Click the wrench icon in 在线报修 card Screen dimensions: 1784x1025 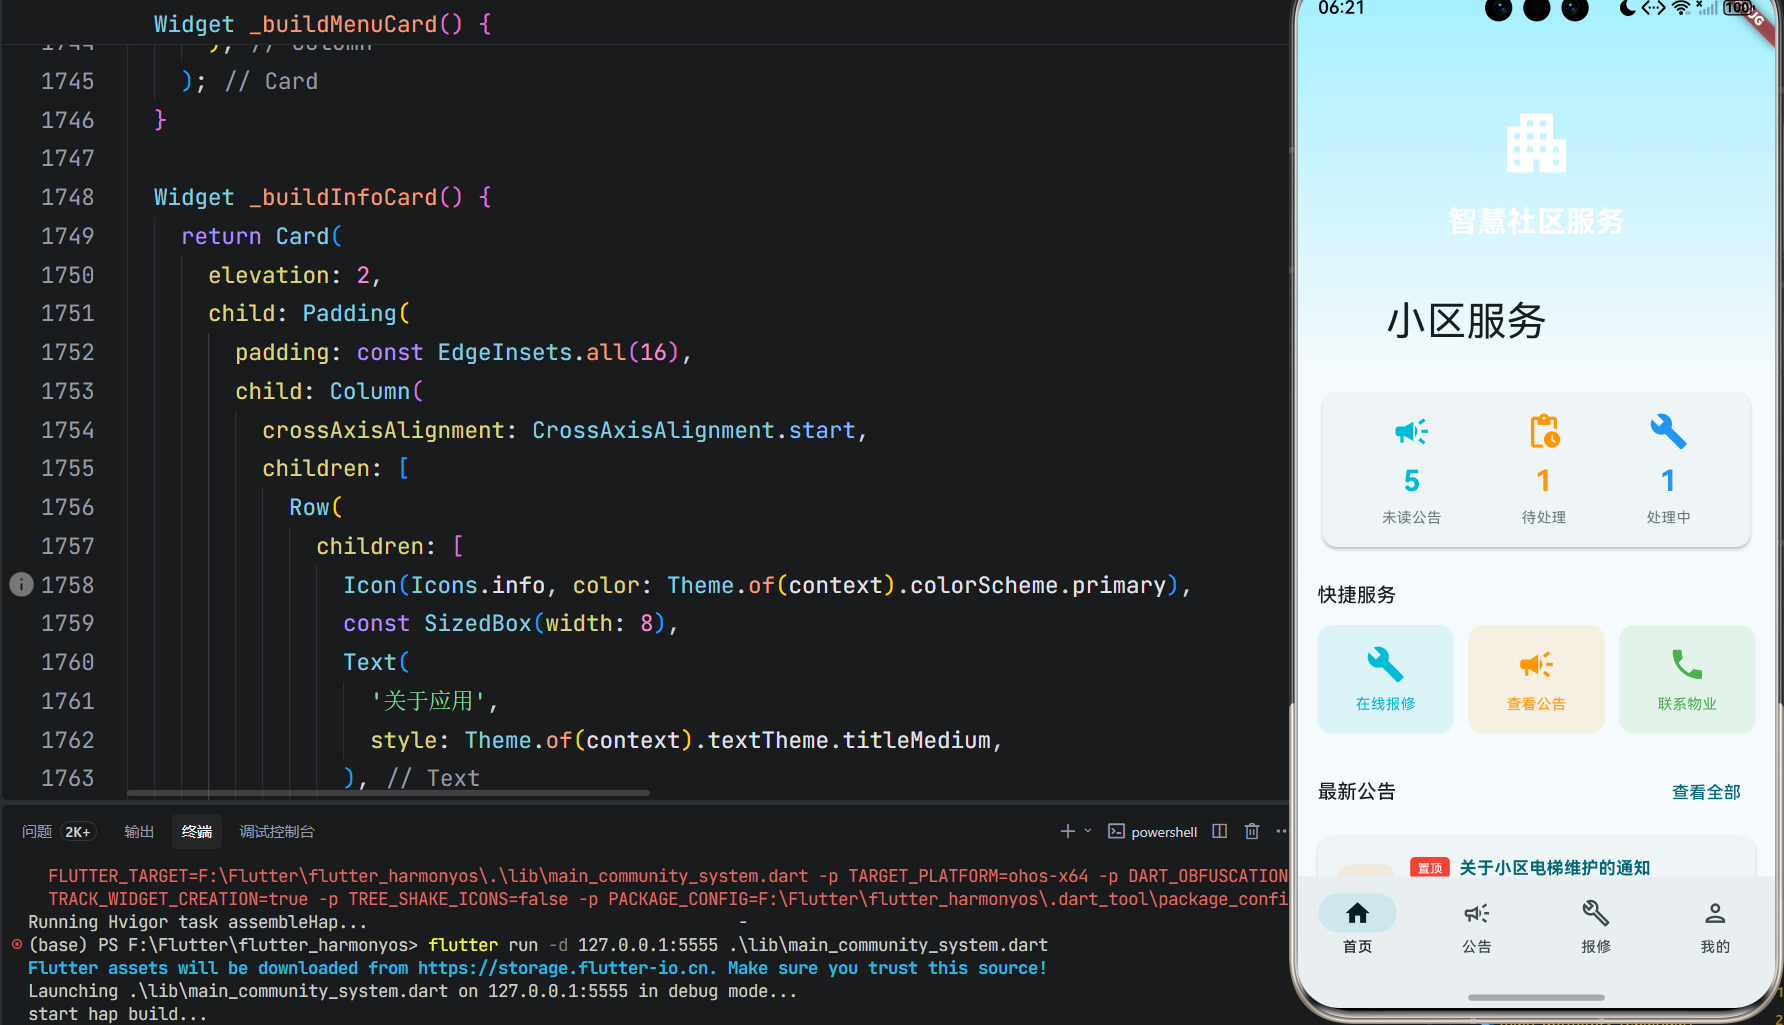[1385, 664]
